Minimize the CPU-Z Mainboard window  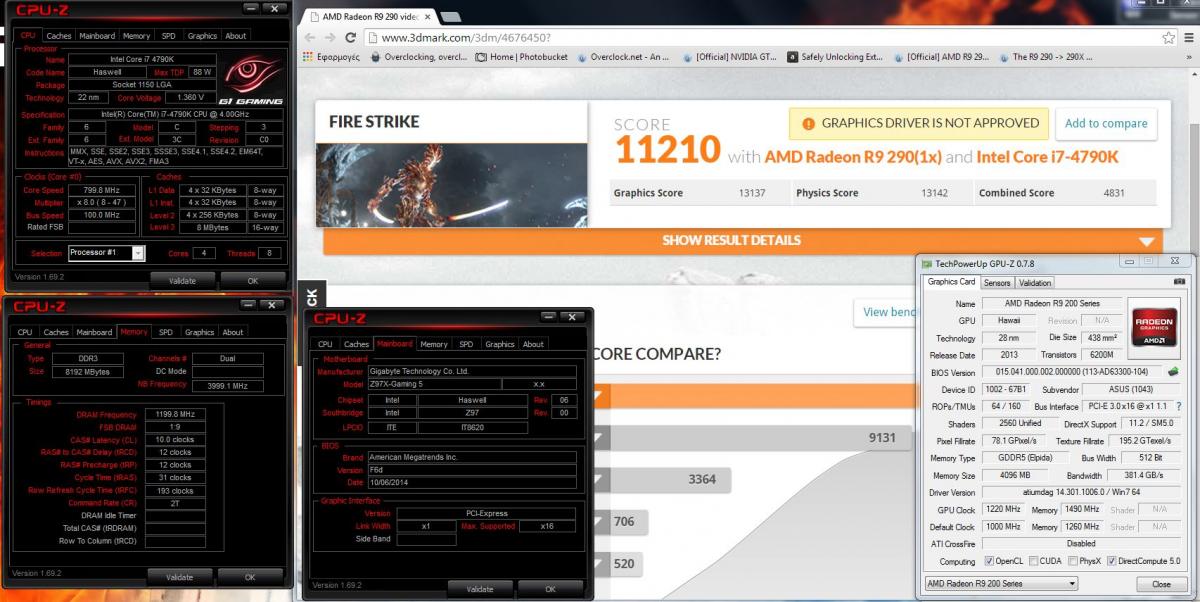pyautogui.click(x=550, y=318)
